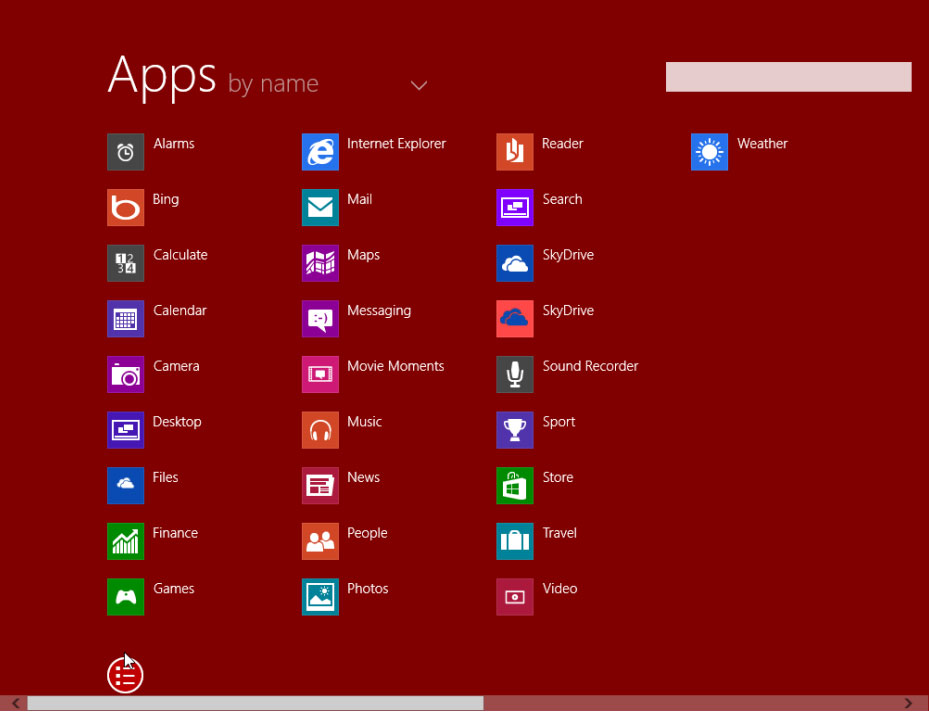Launch the Weather sun icon
The width and height of the screenshot is (929, 713).
click(710, 152)
